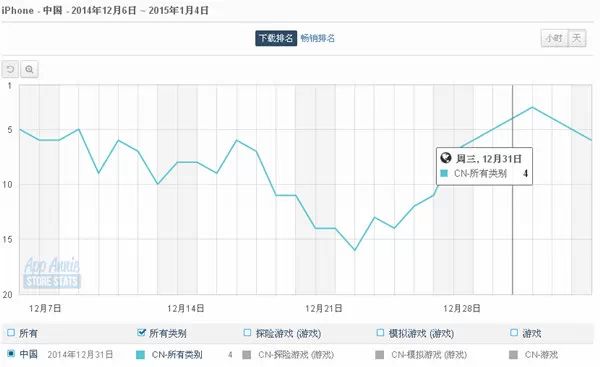Tick the 探险游戏 (游戏) checkbox

pyautogui.click(x=247, y=333)
